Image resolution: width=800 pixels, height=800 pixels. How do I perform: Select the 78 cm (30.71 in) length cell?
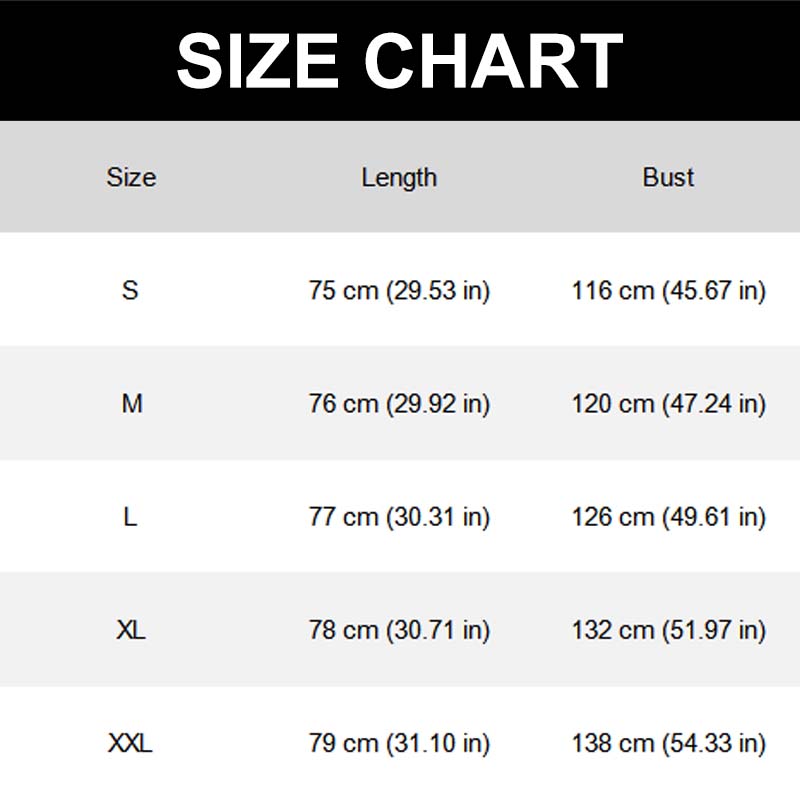399,630
